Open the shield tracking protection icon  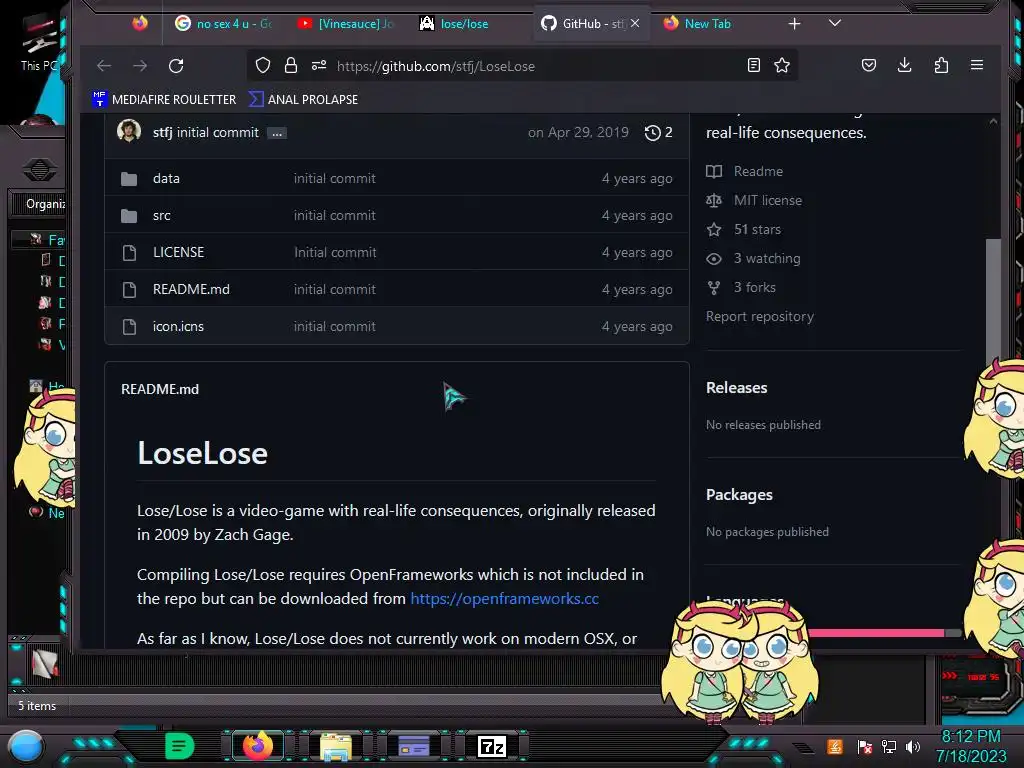[x=263, y=65]
